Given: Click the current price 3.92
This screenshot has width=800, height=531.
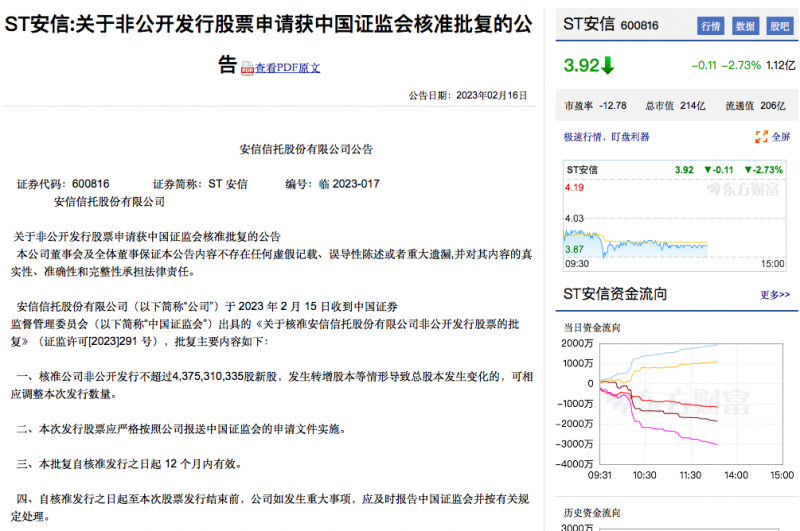Looking at the screenshot, I should coord(581,65).
